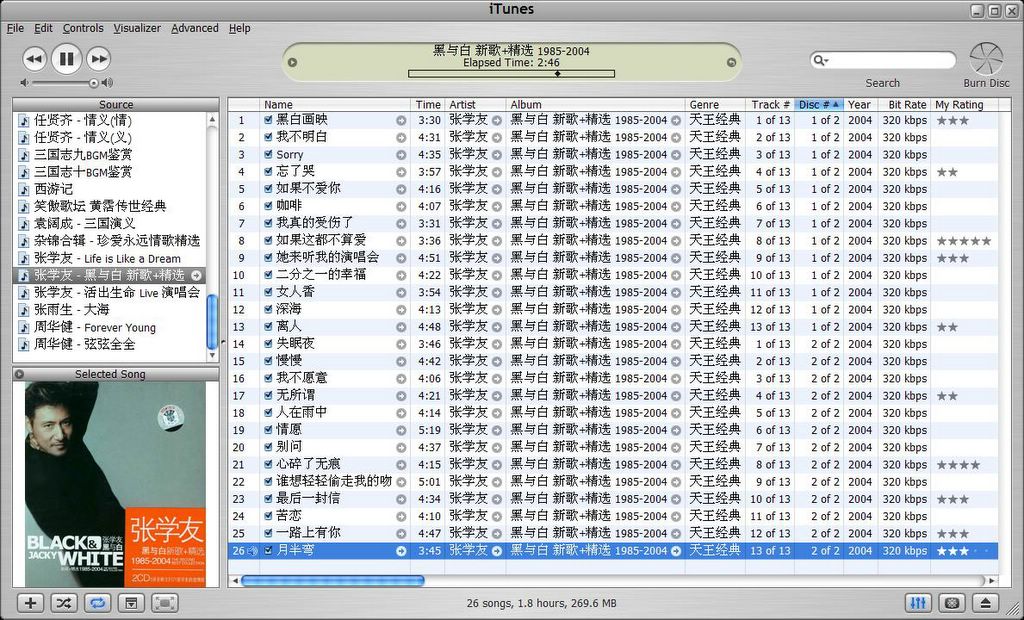Image resolution: width=1024 pixels, height=620 pixels.
Task: Sort by the Genre column header
Action: (x=715, y=105)
